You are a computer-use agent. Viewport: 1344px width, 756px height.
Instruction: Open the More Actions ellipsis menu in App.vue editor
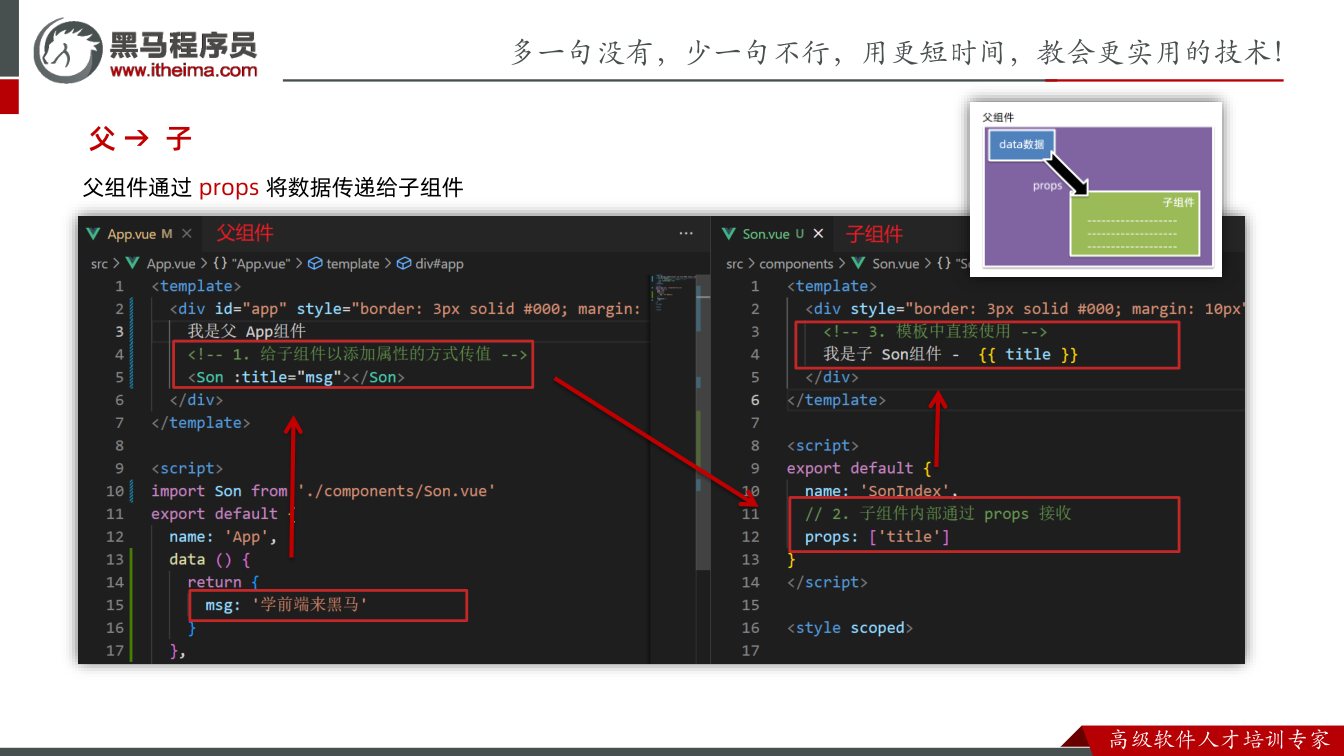686,234
